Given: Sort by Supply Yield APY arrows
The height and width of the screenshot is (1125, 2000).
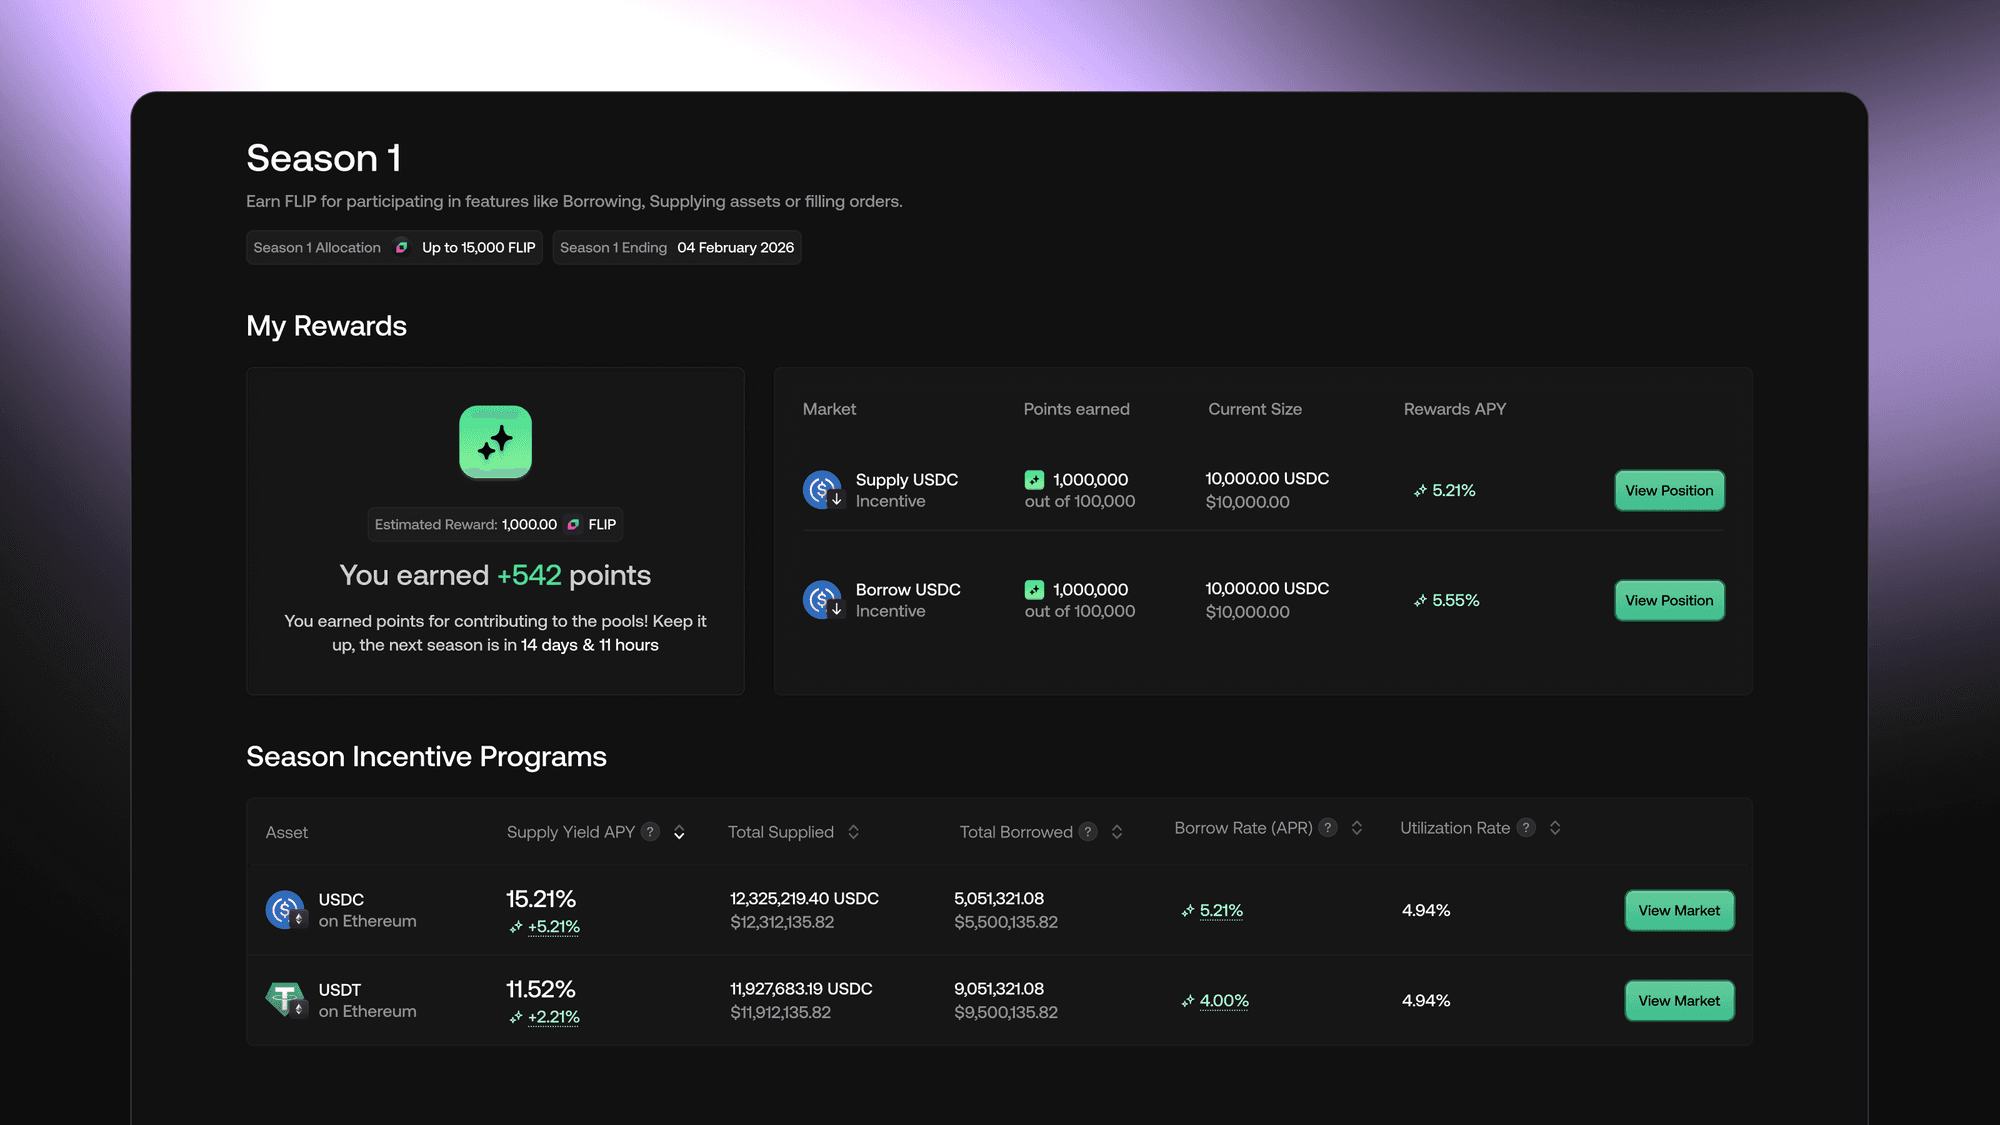Looking at the screenshot, I should pyautogui.click(x=679, y=832).
